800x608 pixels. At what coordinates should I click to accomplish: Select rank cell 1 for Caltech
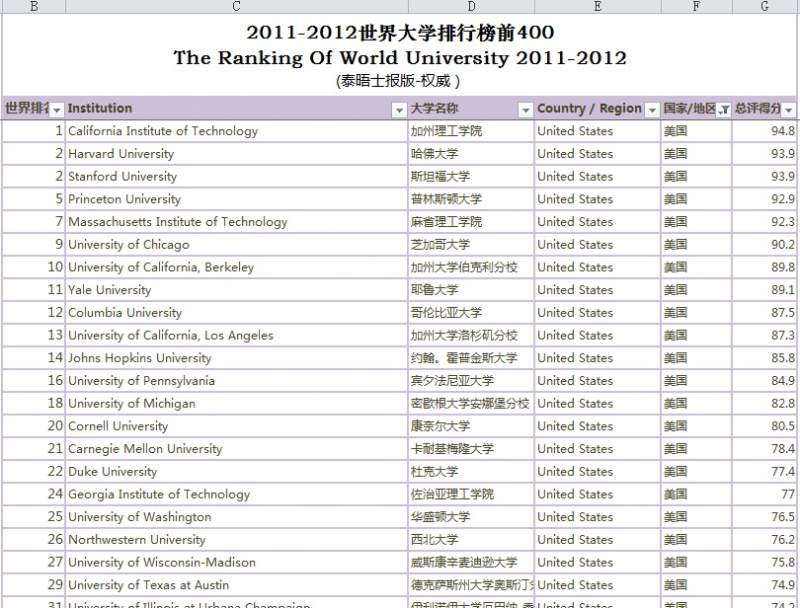[34, 131]
